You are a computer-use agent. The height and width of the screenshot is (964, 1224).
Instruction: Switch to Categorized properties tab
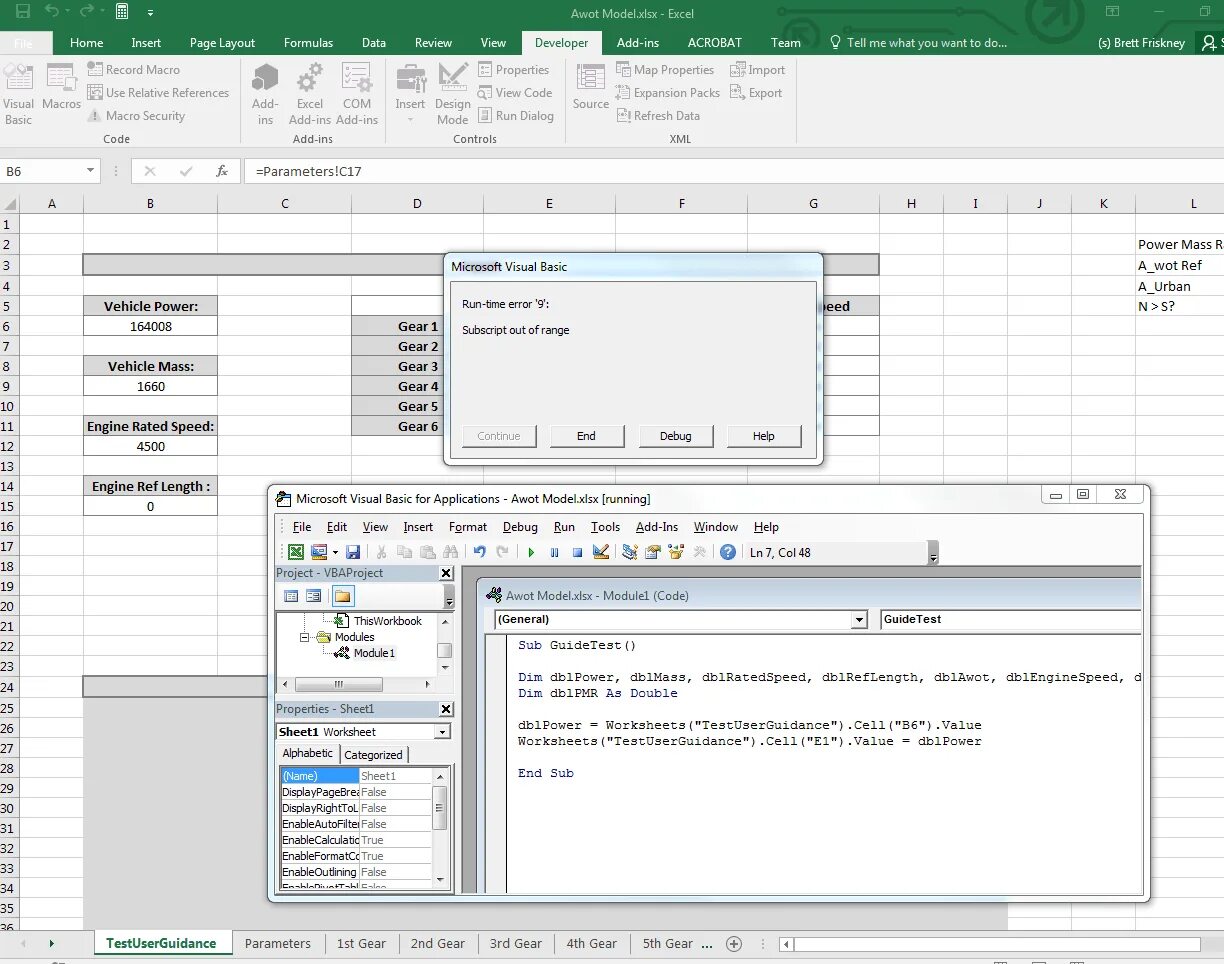[x=373, y=755]
